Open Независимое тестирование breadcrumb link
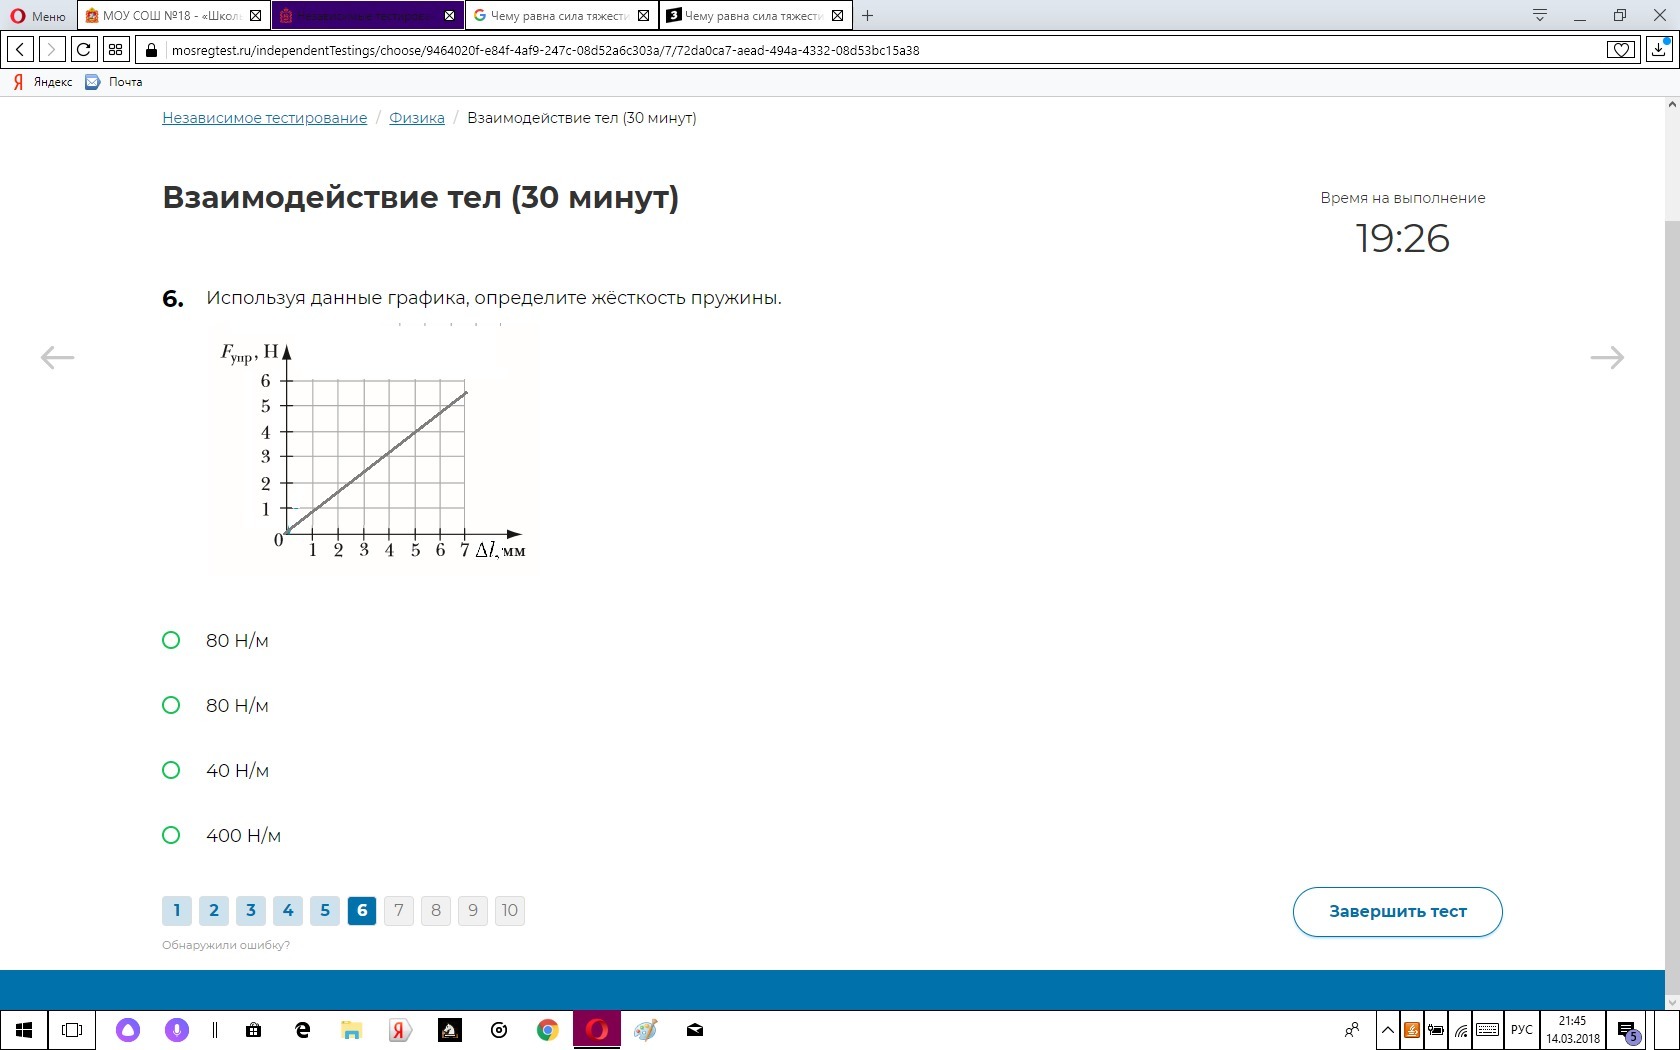 (x=265, y=118)
